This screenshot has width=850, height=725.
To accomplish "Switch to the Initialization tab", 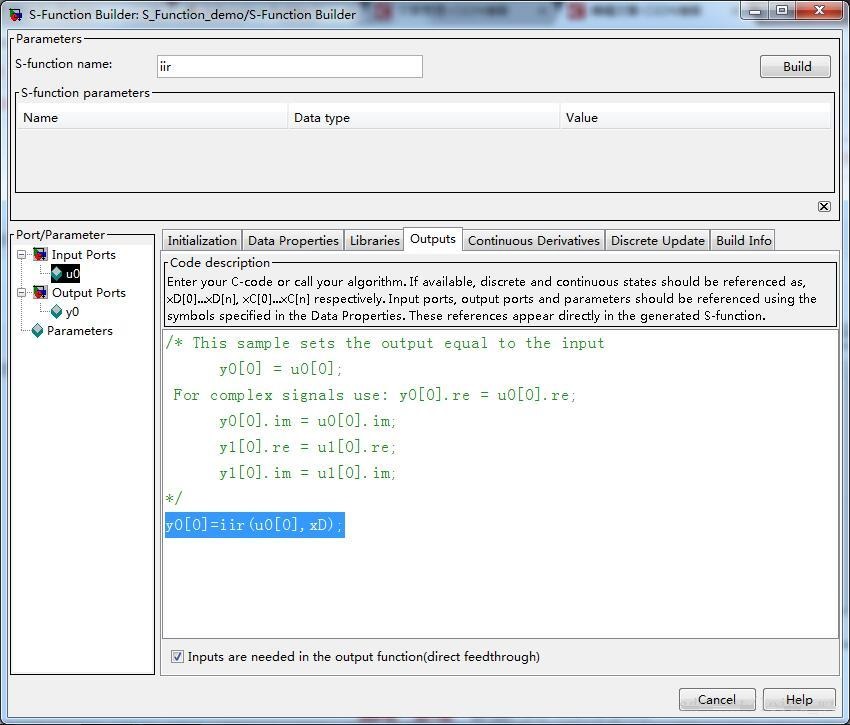I will tap(202, 240).
